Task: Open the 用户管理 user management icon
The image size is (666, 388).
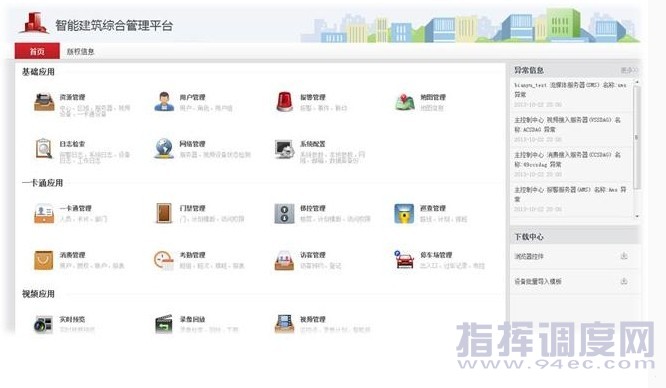Action: click(x=164, y=102)
